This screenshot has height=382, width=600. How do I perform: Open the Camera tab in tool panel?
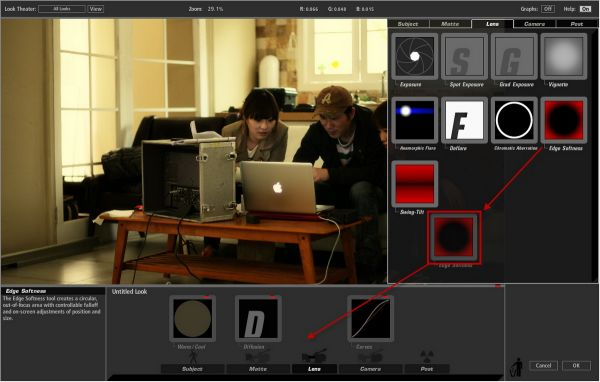534,24
